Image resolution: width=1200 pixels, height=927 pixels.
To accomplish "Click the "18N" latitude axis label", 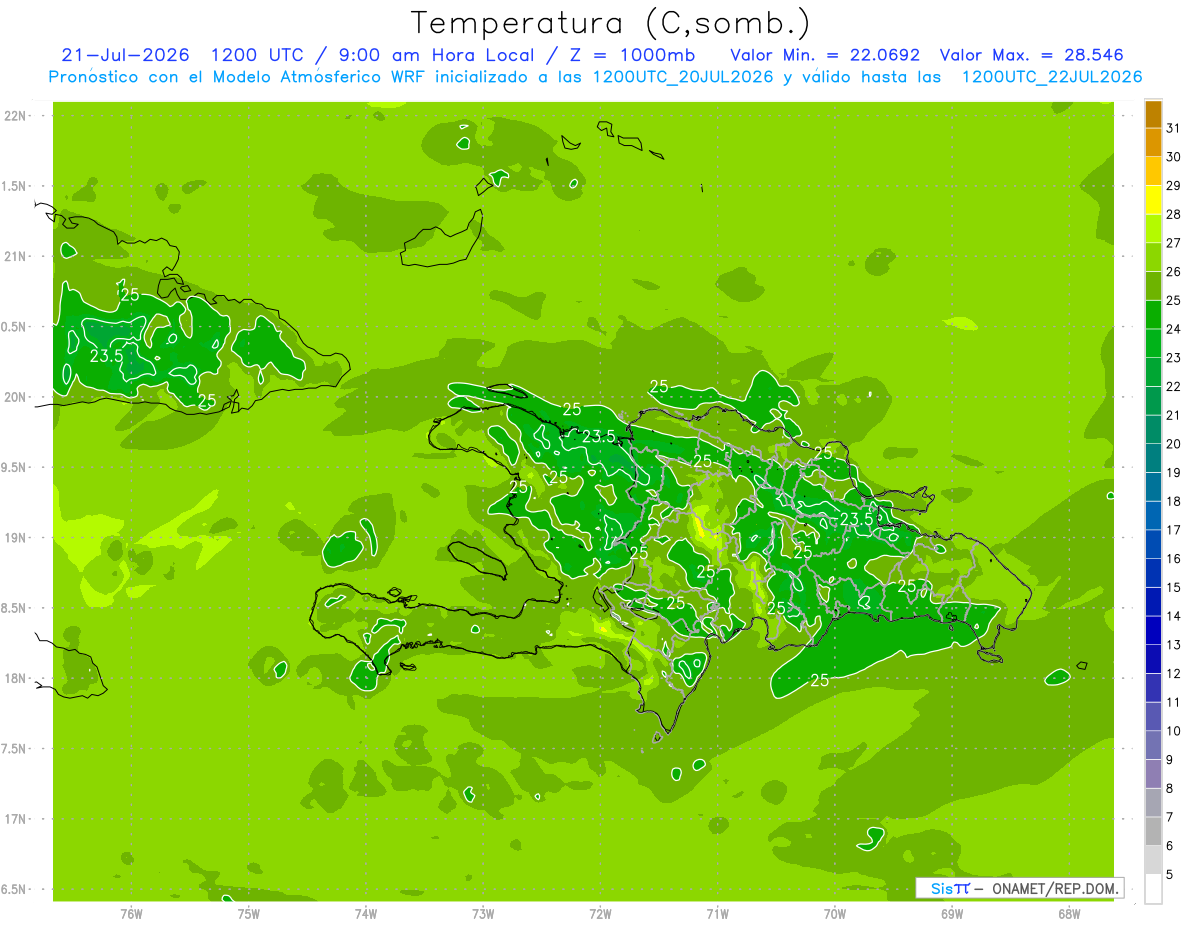I will coord(16,679).
